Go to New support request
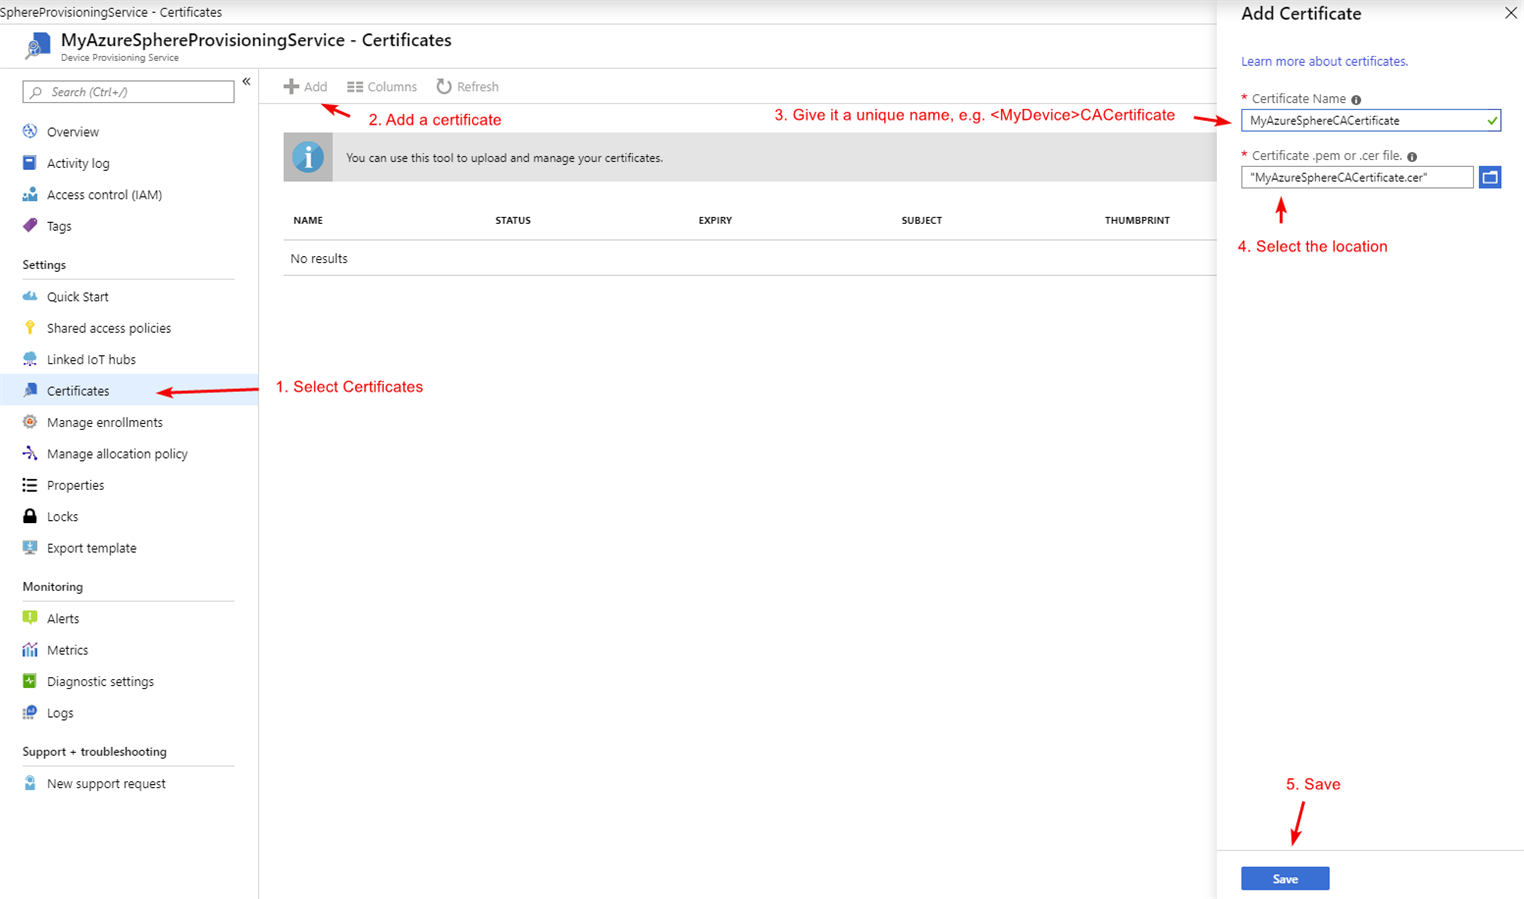Screen dimensions: 1524x899 (x=106, y=784)
